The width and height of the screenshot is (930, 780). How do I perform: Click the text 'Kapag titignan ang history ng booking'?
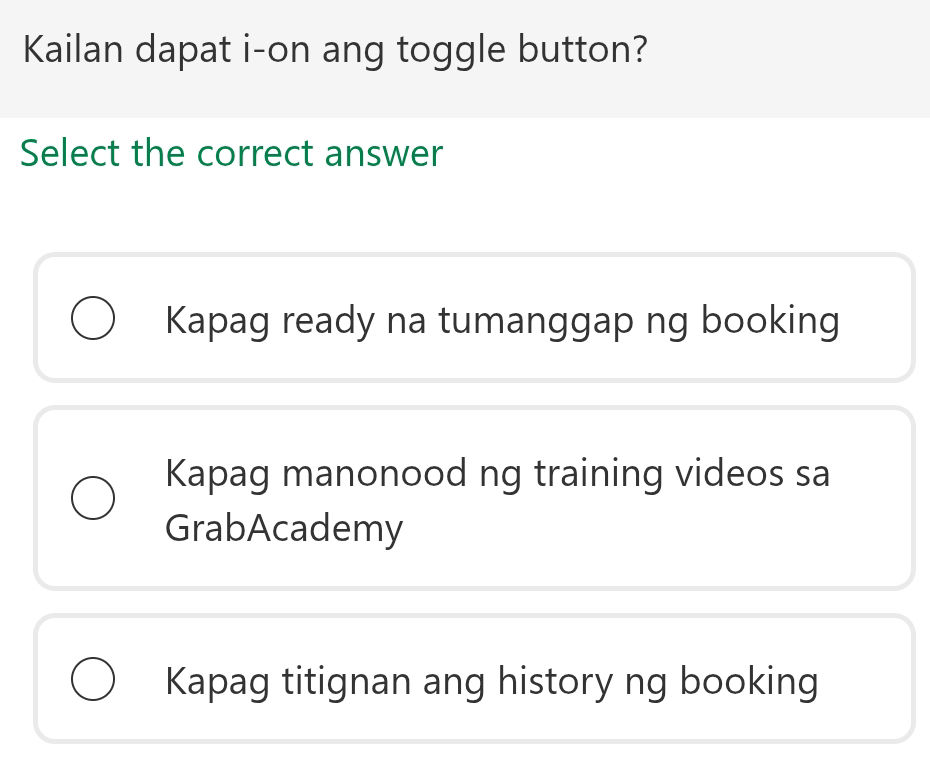[x=491, y=680]
